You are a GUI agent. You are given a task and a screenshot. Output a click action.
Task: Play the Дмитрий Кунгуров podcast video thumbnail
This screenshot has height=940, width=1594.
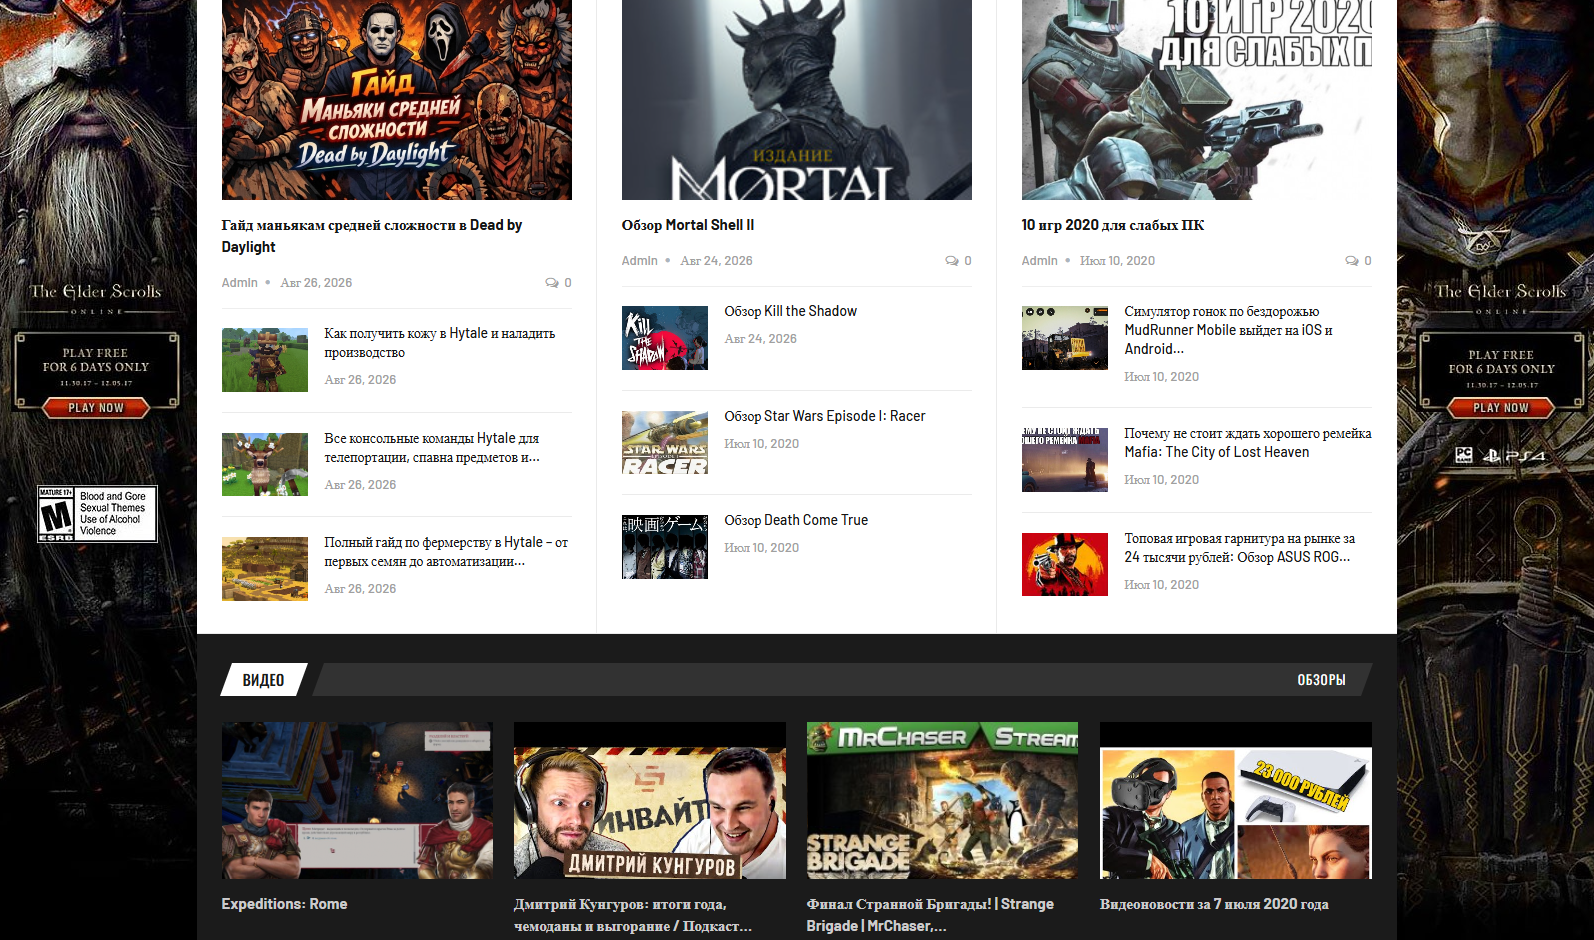pos(650,801)
